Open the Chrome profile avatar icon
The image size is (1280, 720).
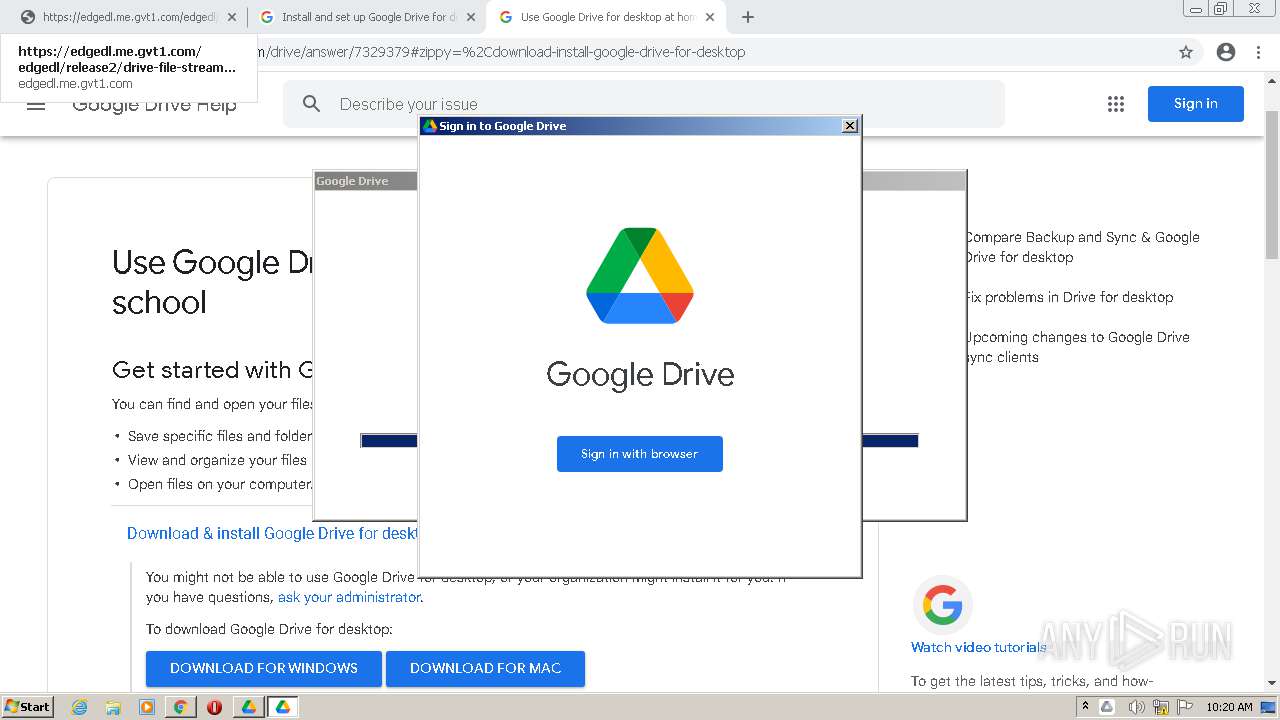click(x=1226, y=52)
